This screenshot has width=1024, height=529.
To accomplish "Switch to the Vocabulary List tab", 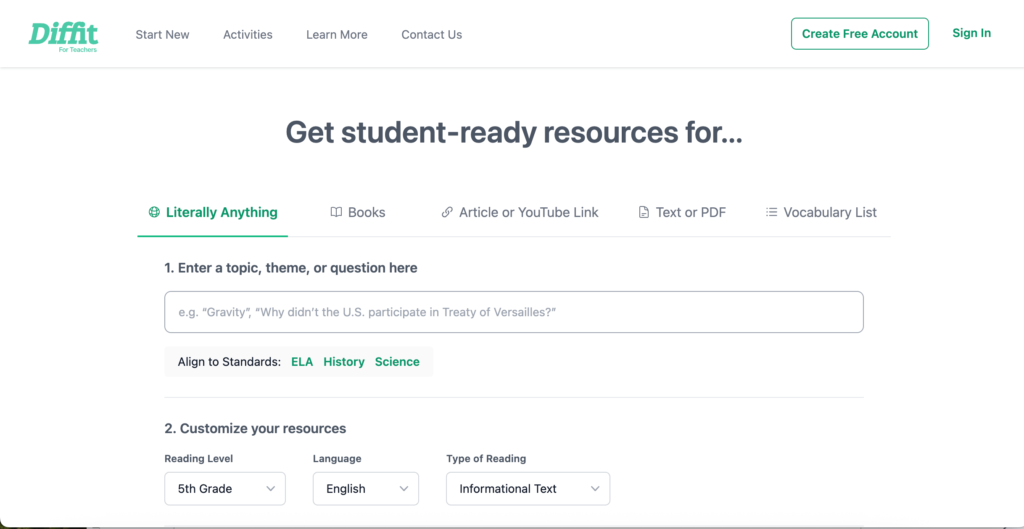I will [x=822, y=212].
